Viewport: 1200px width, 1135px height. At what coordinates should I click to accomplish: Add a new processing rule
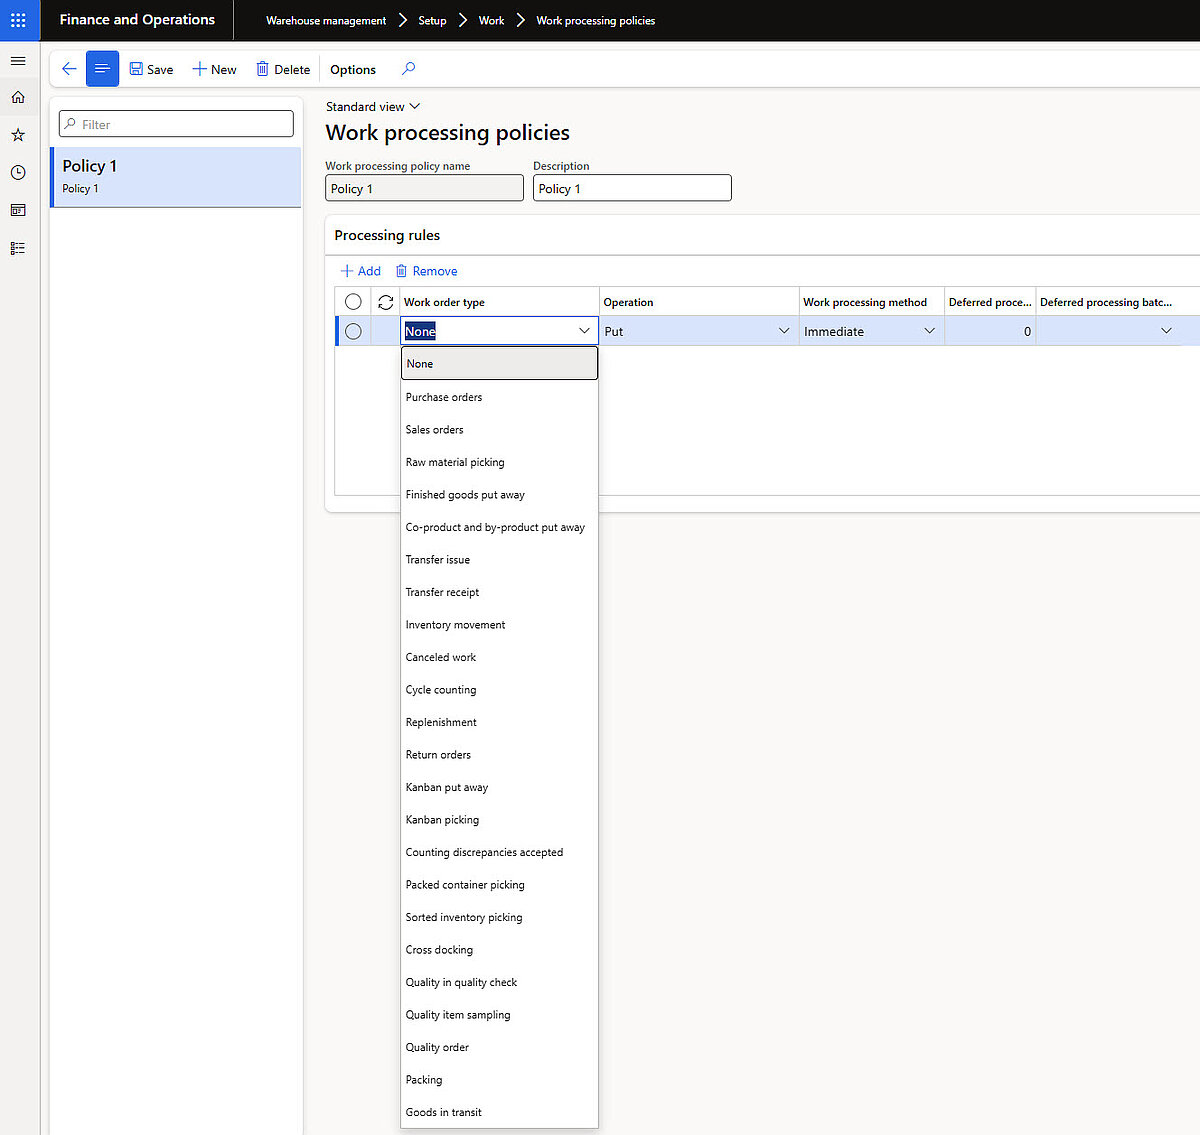pyautogui.click(x=361, y=271)
